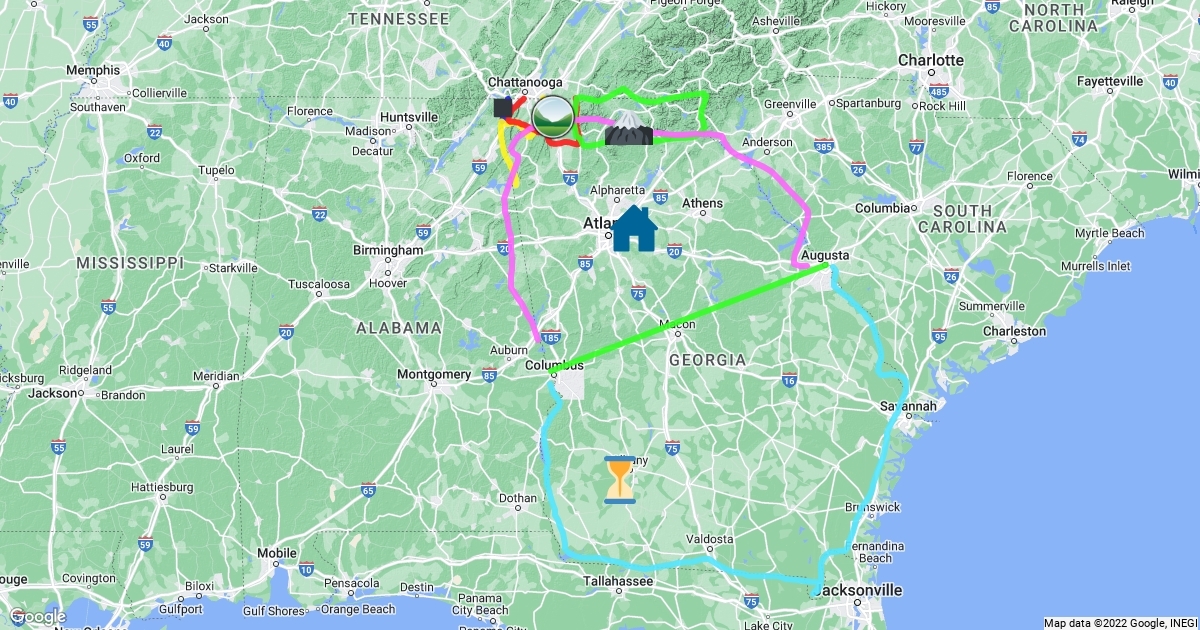The width and height of the screenshot is (1200, 630).
Task: Click the blue house marker near Atlanta
Action: coord(634,228)
